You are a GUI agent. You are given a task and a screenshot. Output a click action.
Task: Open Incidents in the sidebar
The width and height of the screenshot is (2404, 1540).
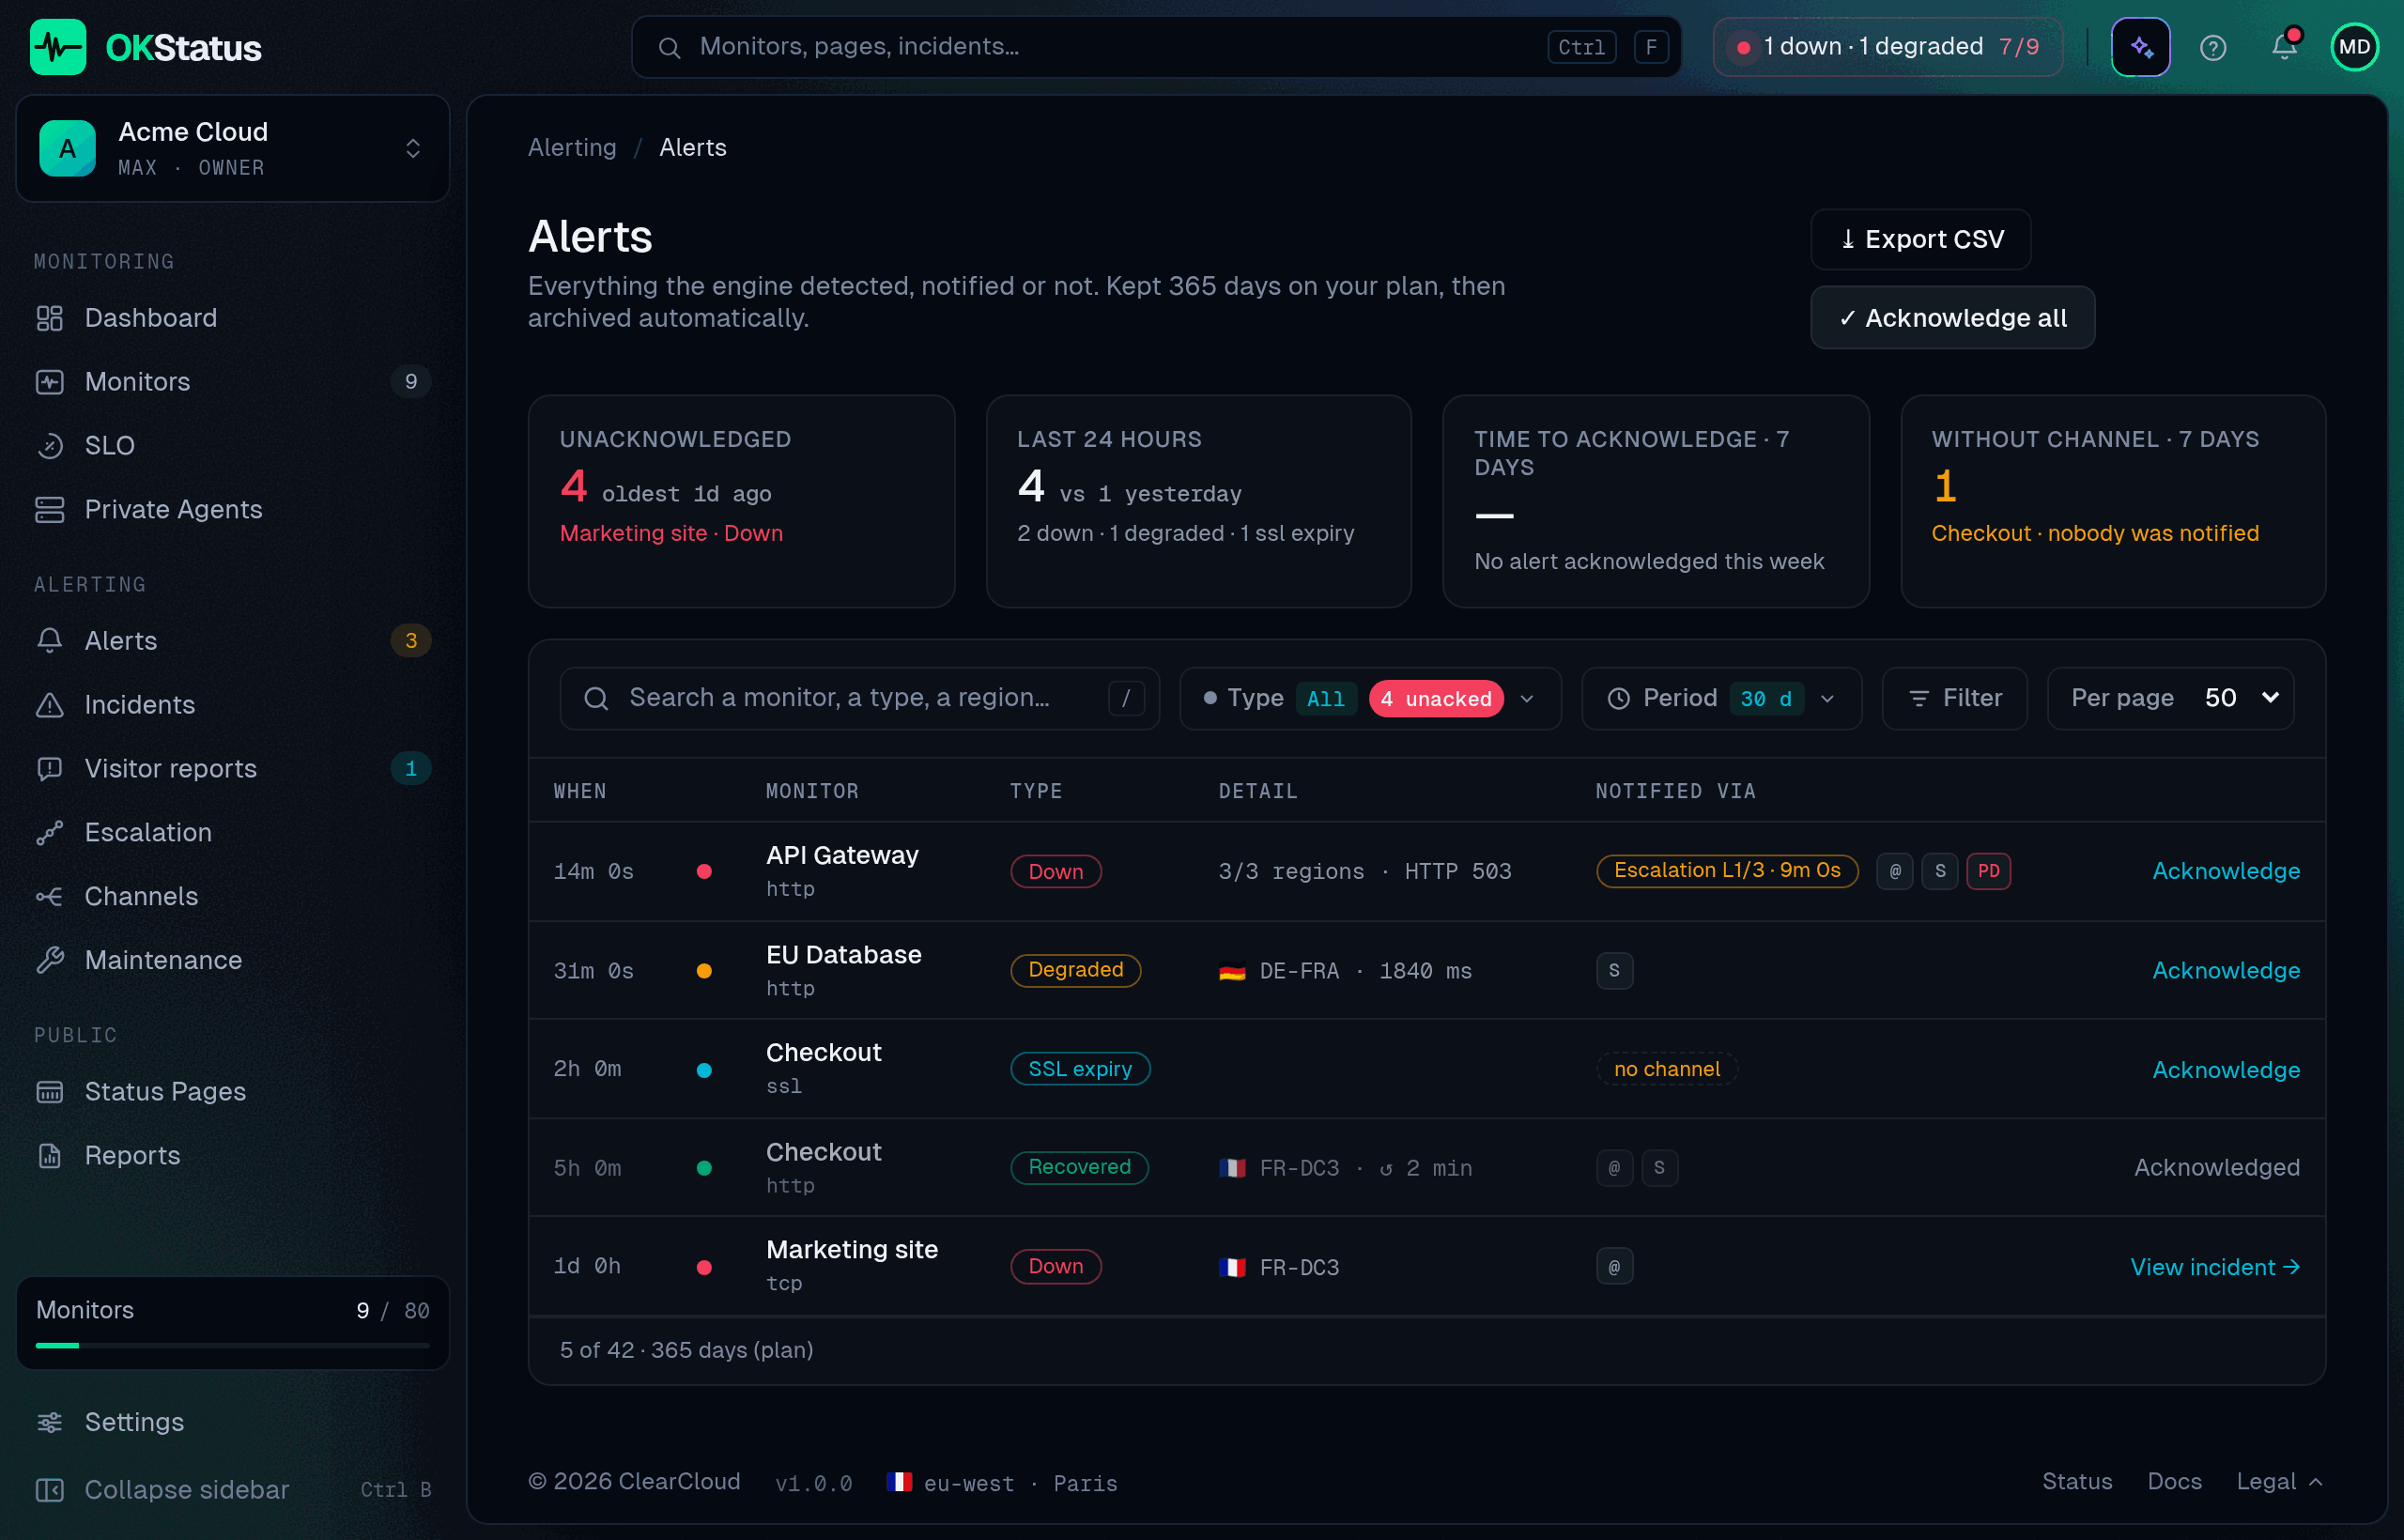233,704
